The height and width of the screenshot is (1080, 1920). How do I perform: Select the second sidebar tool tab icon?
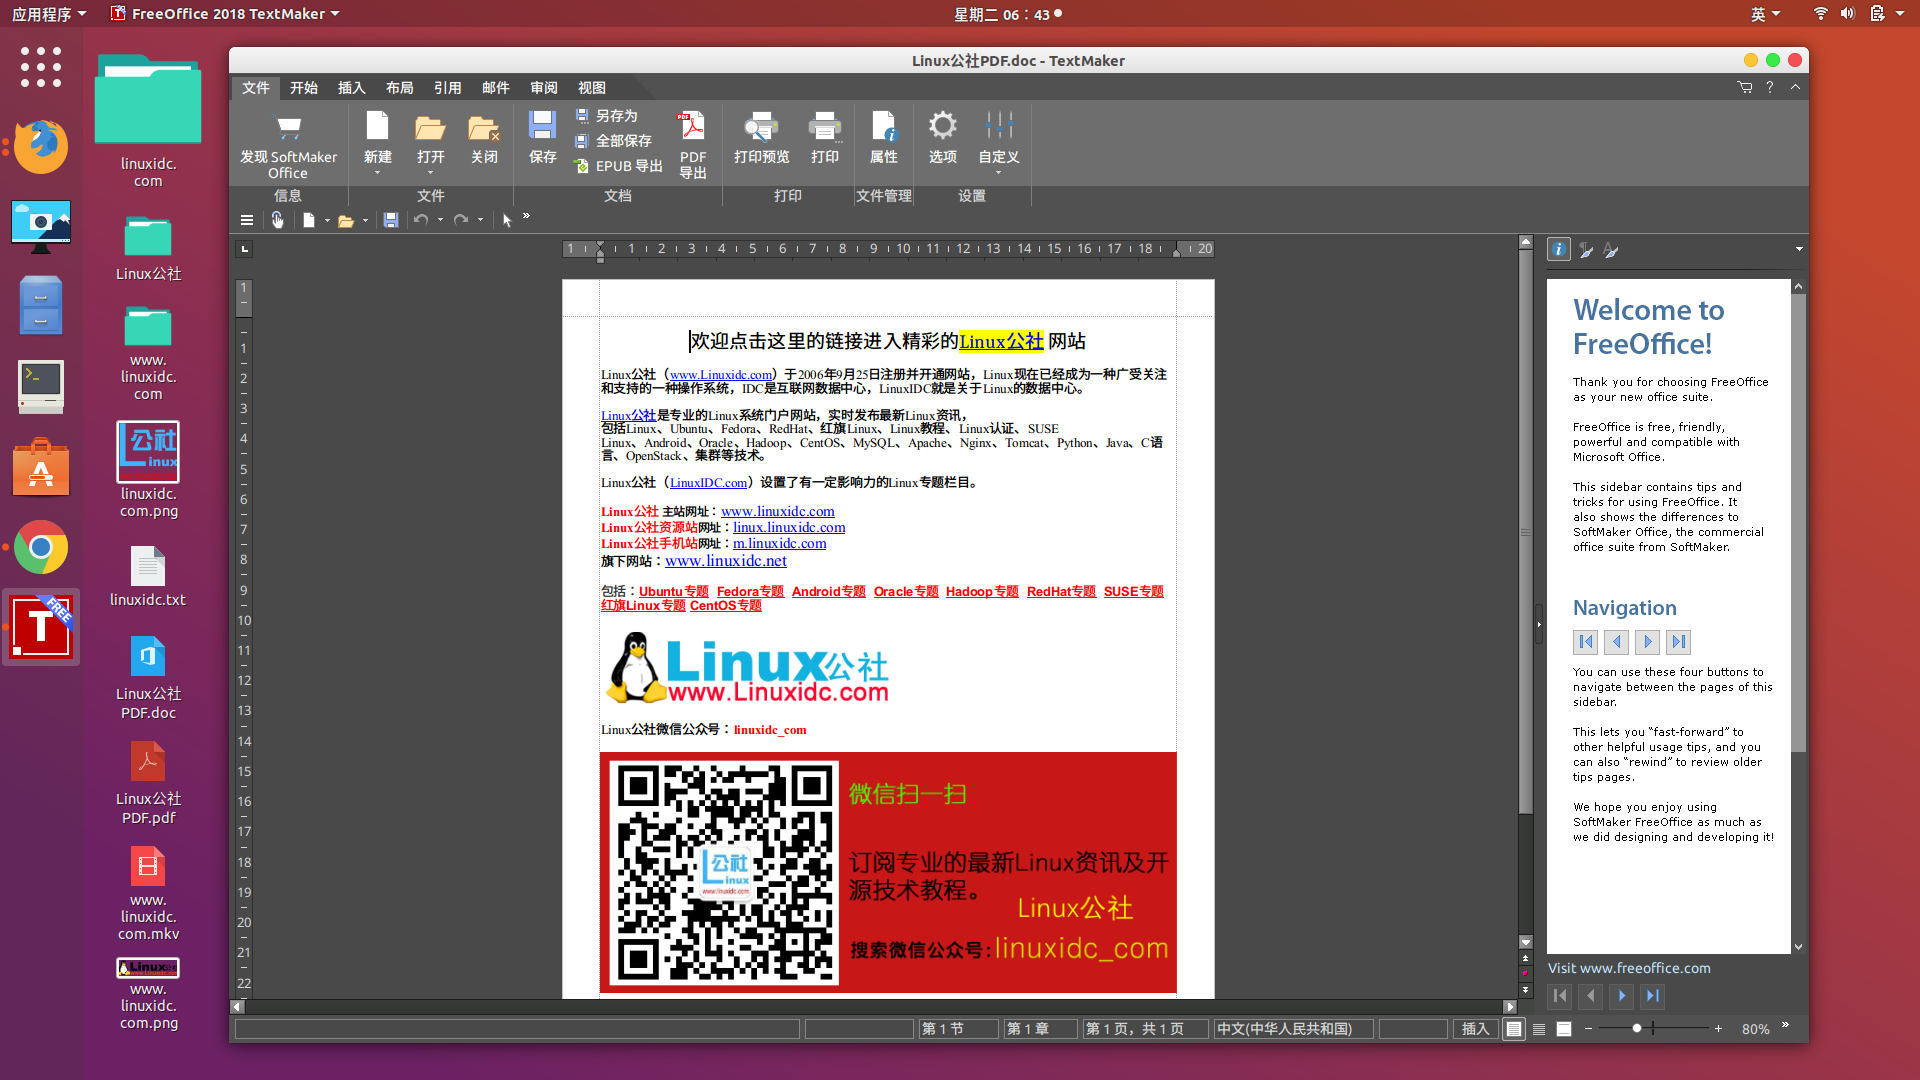(x=1586, y=250)
